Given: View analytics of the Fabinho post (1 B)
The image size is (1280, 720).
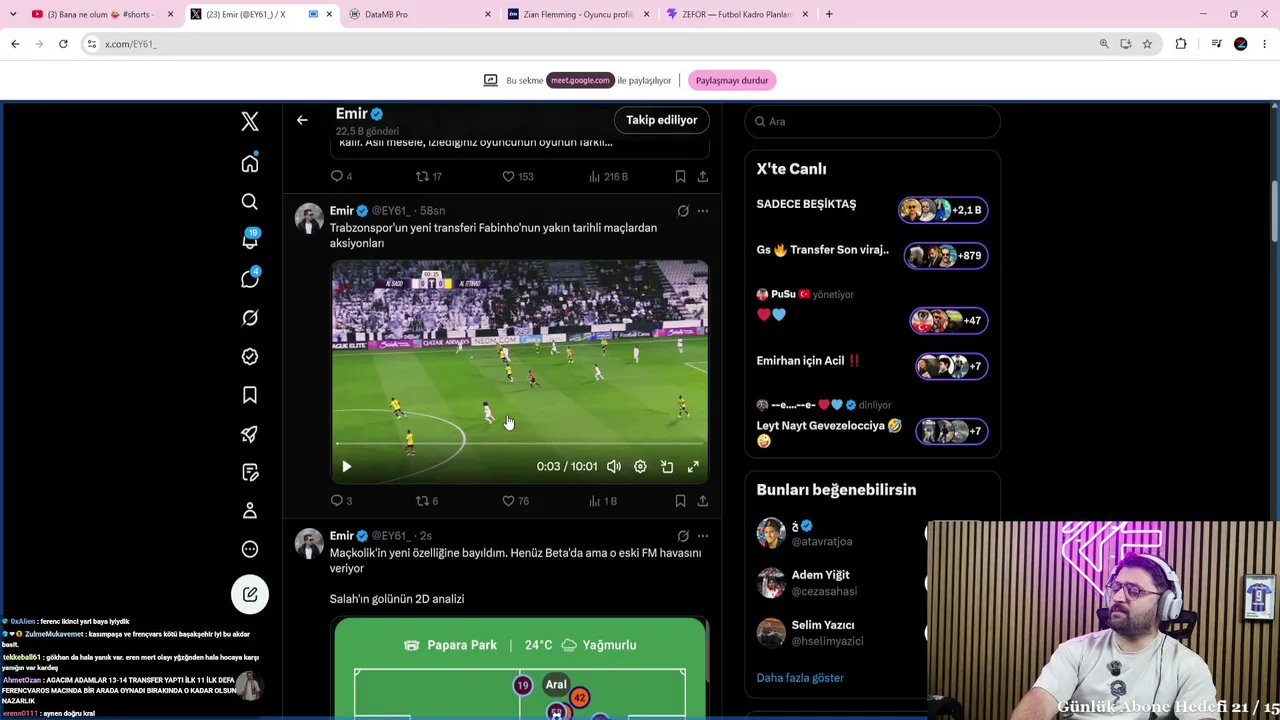Looking at the screenshot, I should point(603,501).
